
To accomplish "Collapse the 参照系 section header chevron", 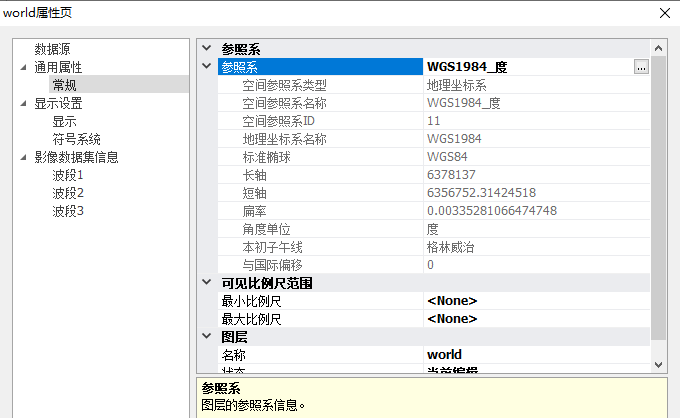I will pos(206,48).
